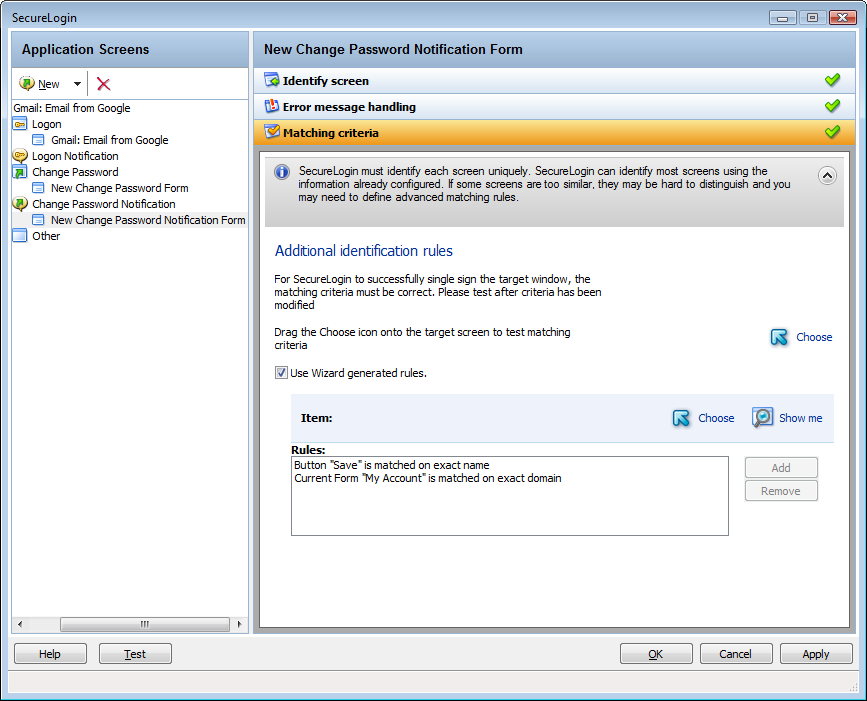Toggle Use Wizard generated rules checkbox
The width and height of the screenshot is (867, 701).
pyautogui.click(x=281, y=373)
